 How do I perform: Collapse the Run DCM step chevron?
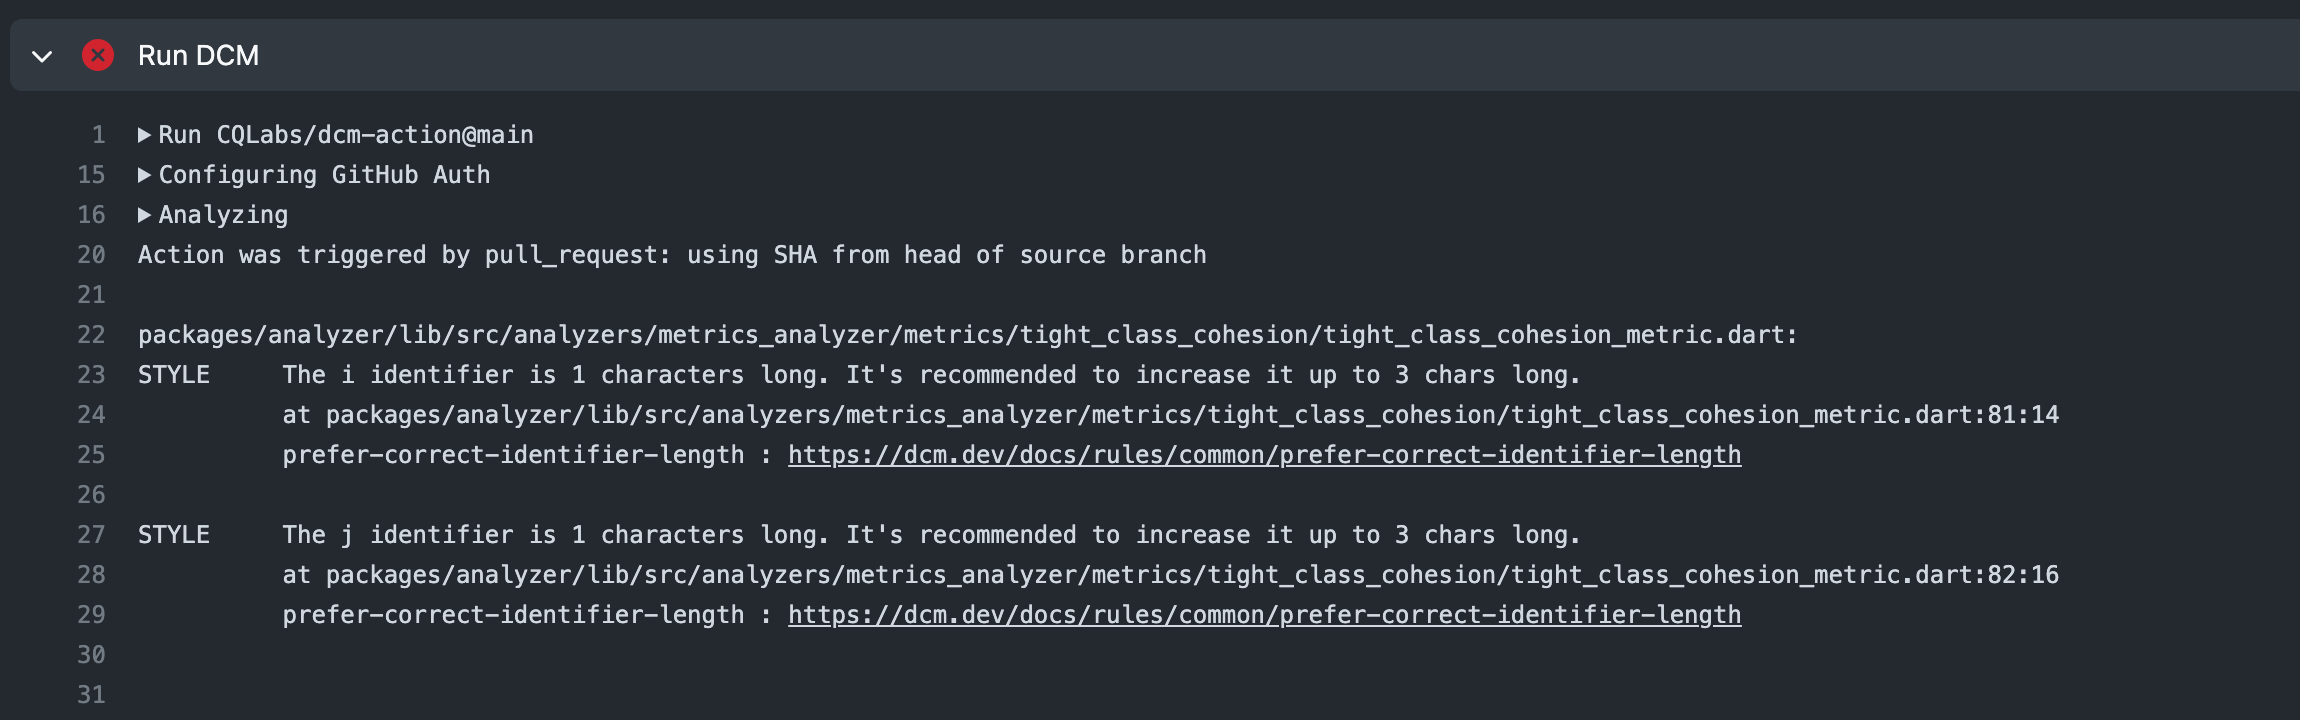42,56
